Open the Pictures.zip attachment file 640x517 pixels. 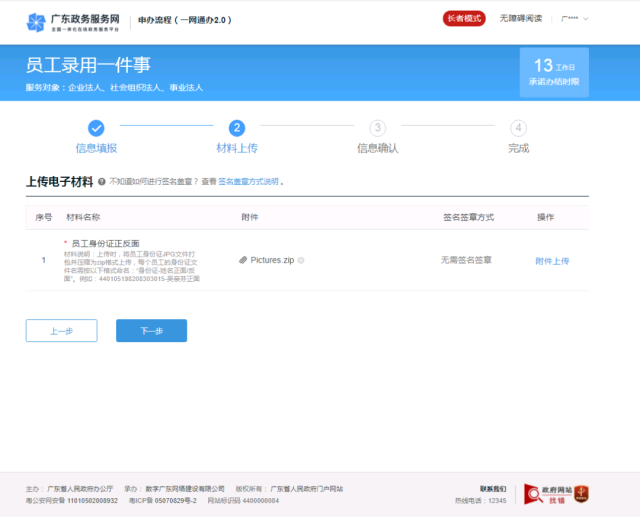point(272,260)
